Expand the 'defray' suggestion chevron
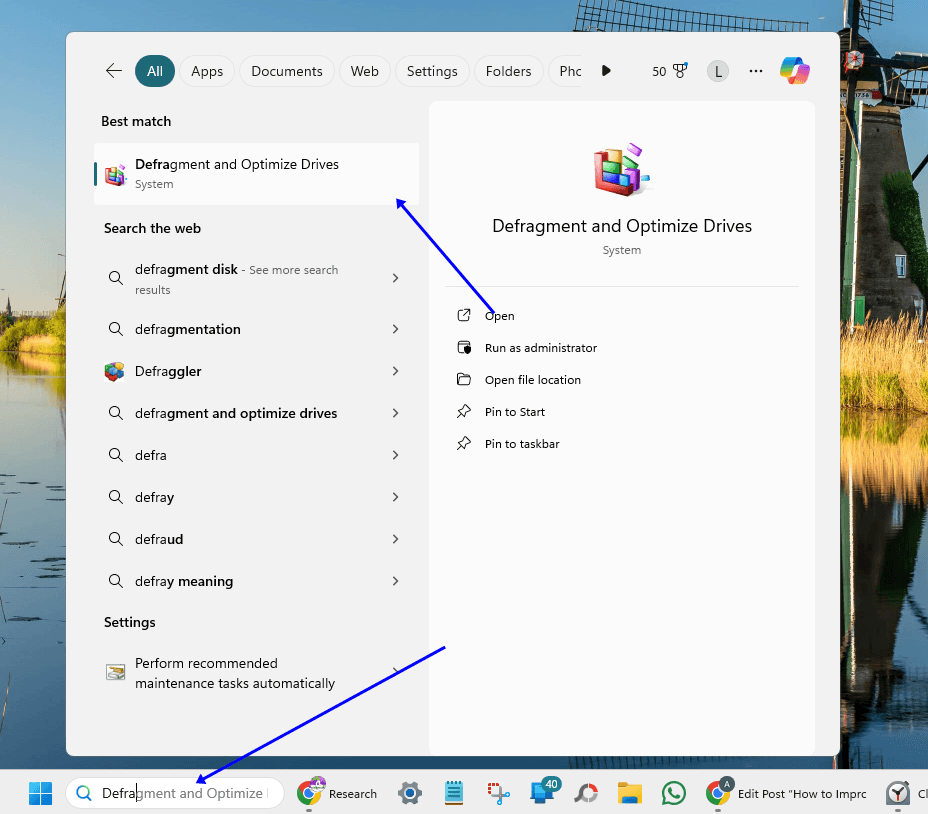Screen dimensions: 928x814 [395, 497]
